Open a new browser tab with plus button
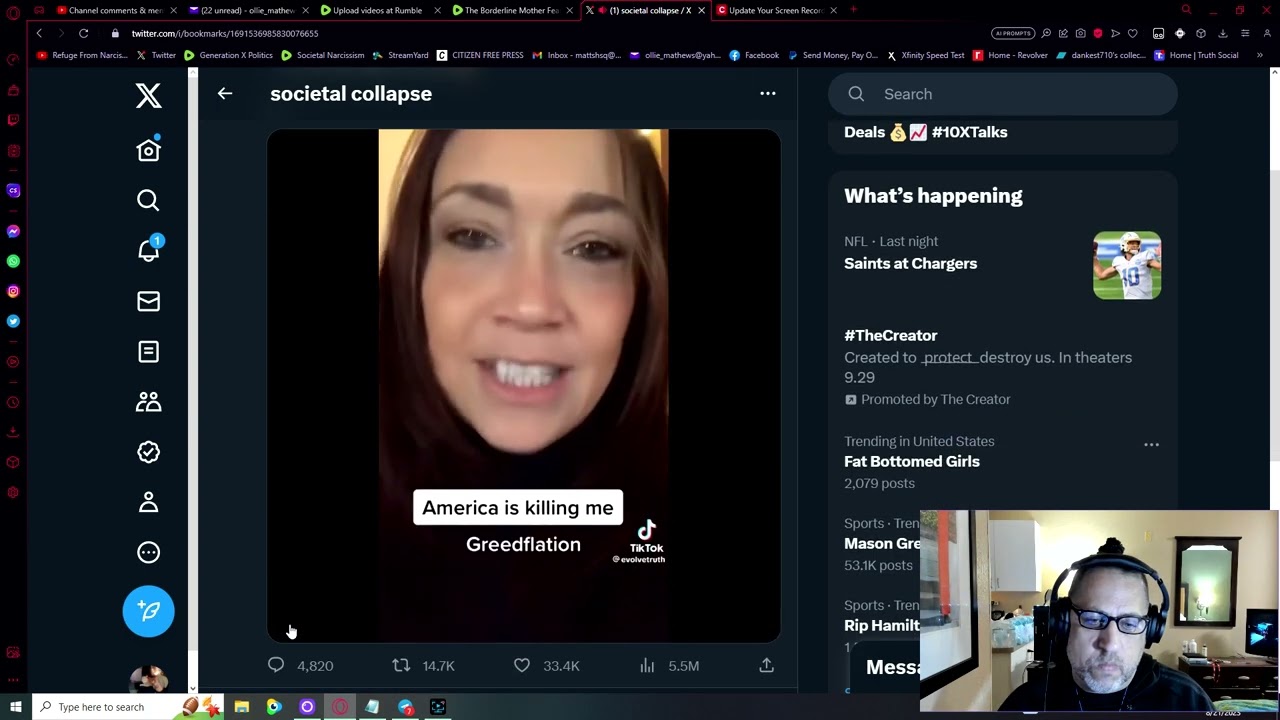 [853, 10]
